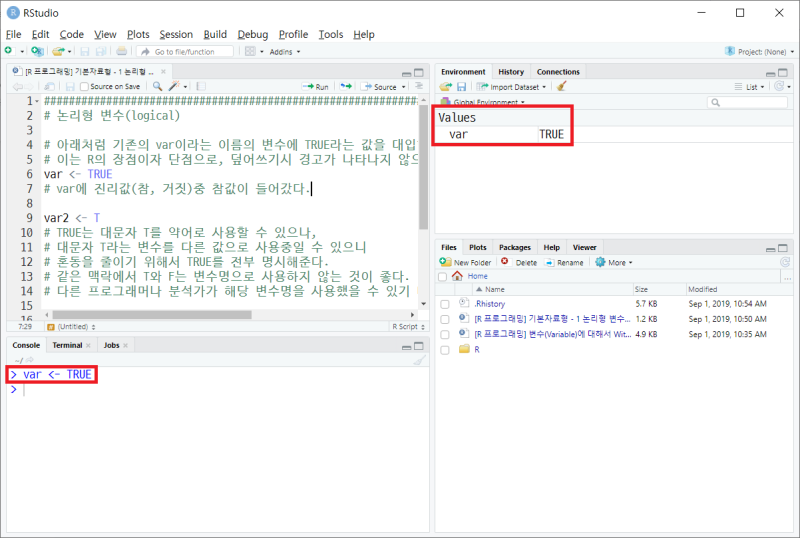Screen dimensions: 800x538
Task: Open the Addins dropdown
Action: click(285, 52)
